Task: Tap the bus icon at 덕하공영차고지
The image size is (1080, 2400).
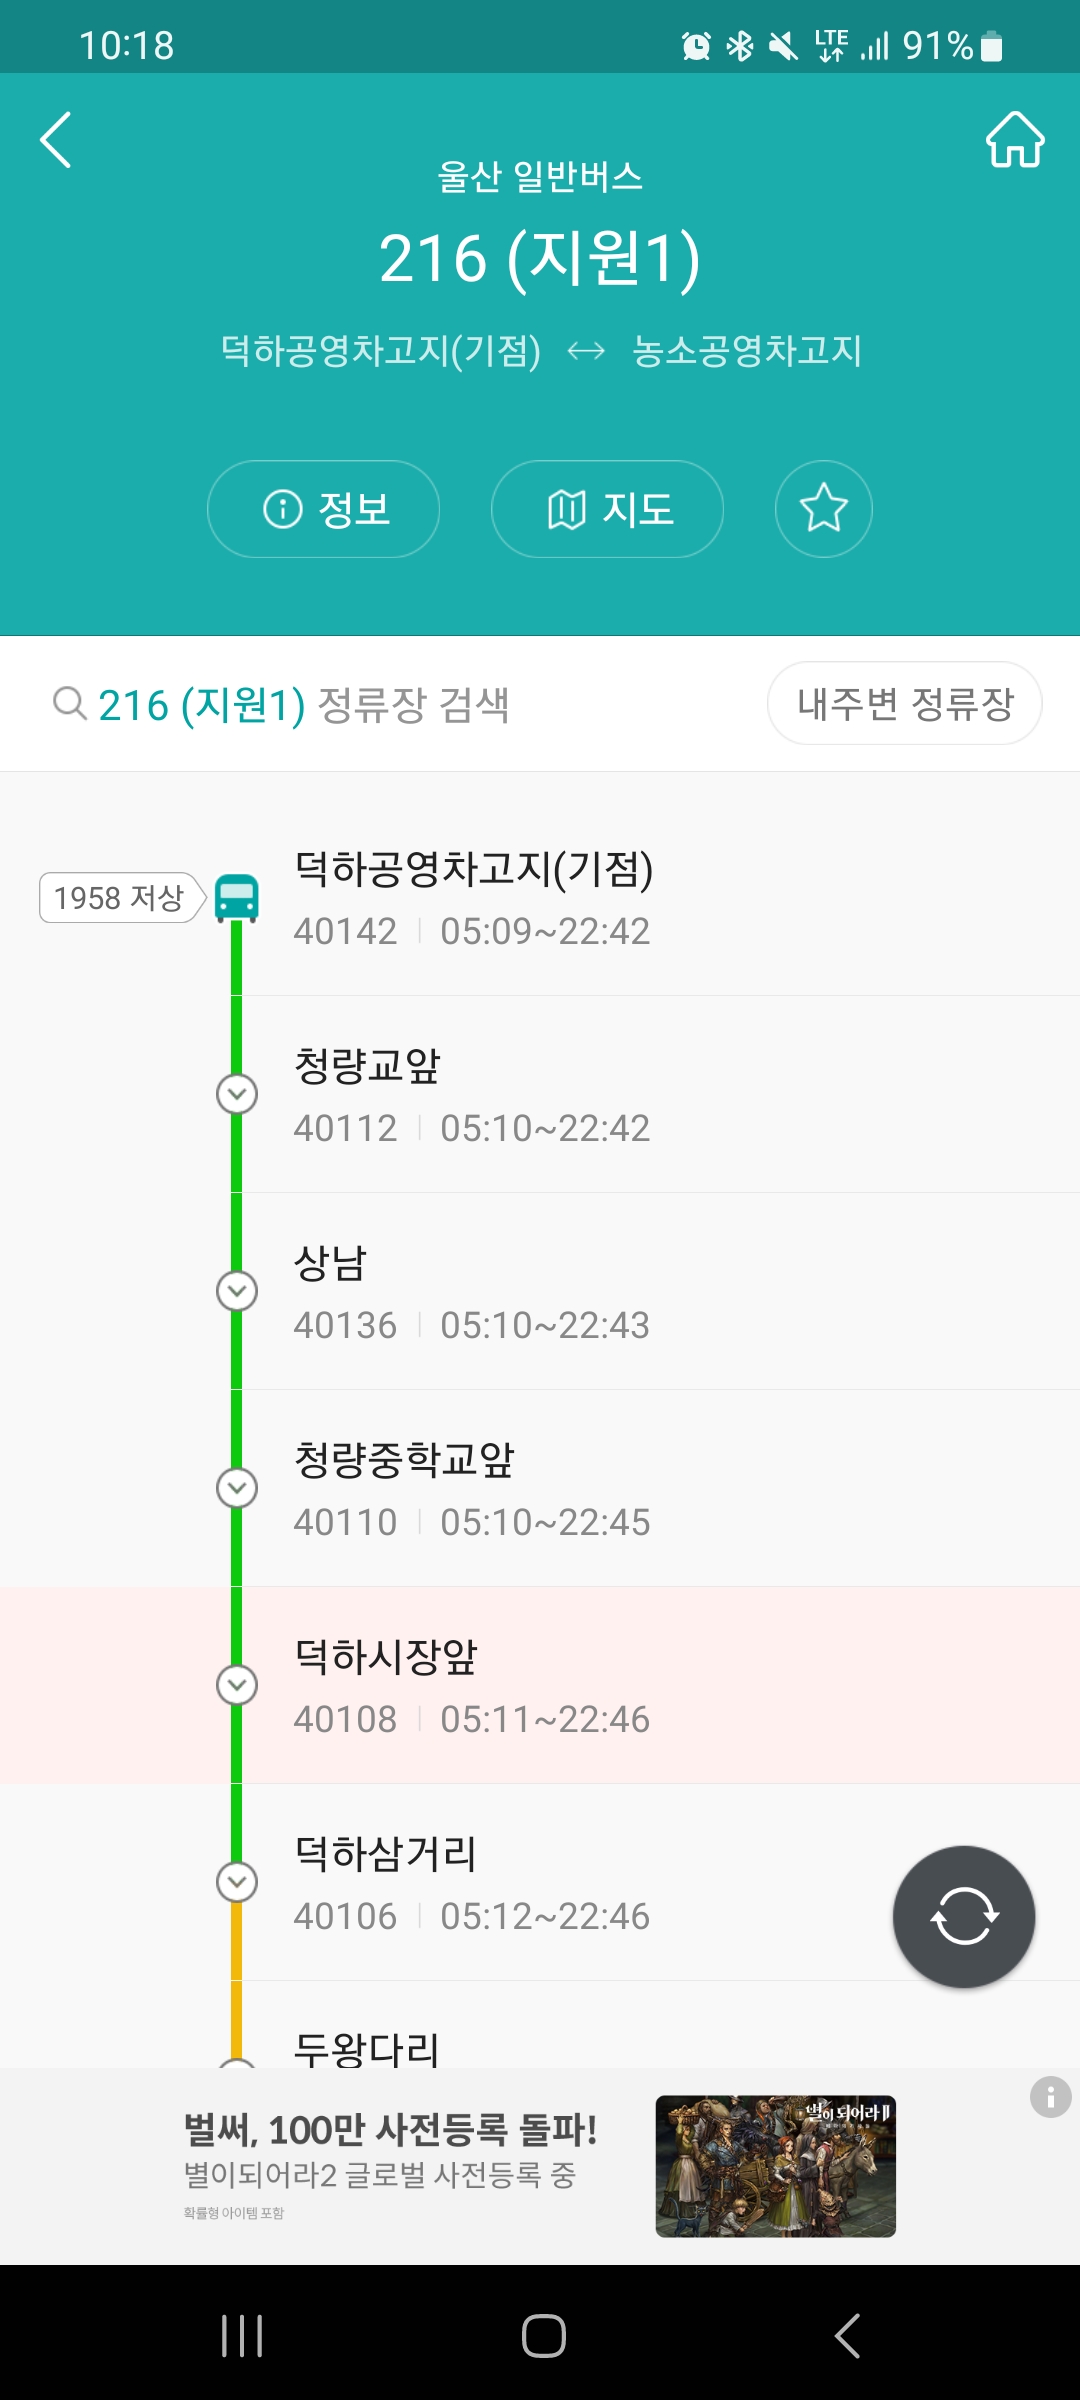Action: 237,897
